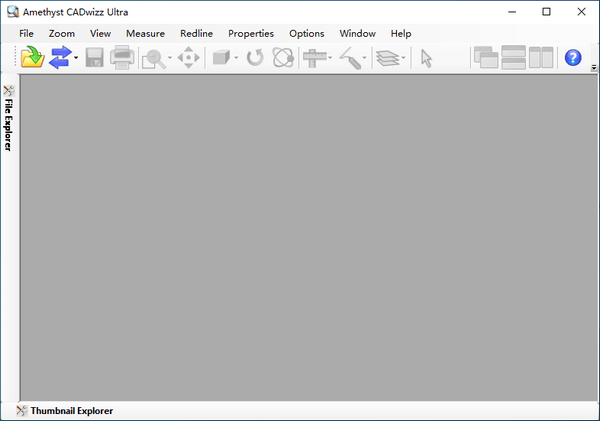Open the Measure menu
This screenshot has width=600, height=421.
click(145, 33)
